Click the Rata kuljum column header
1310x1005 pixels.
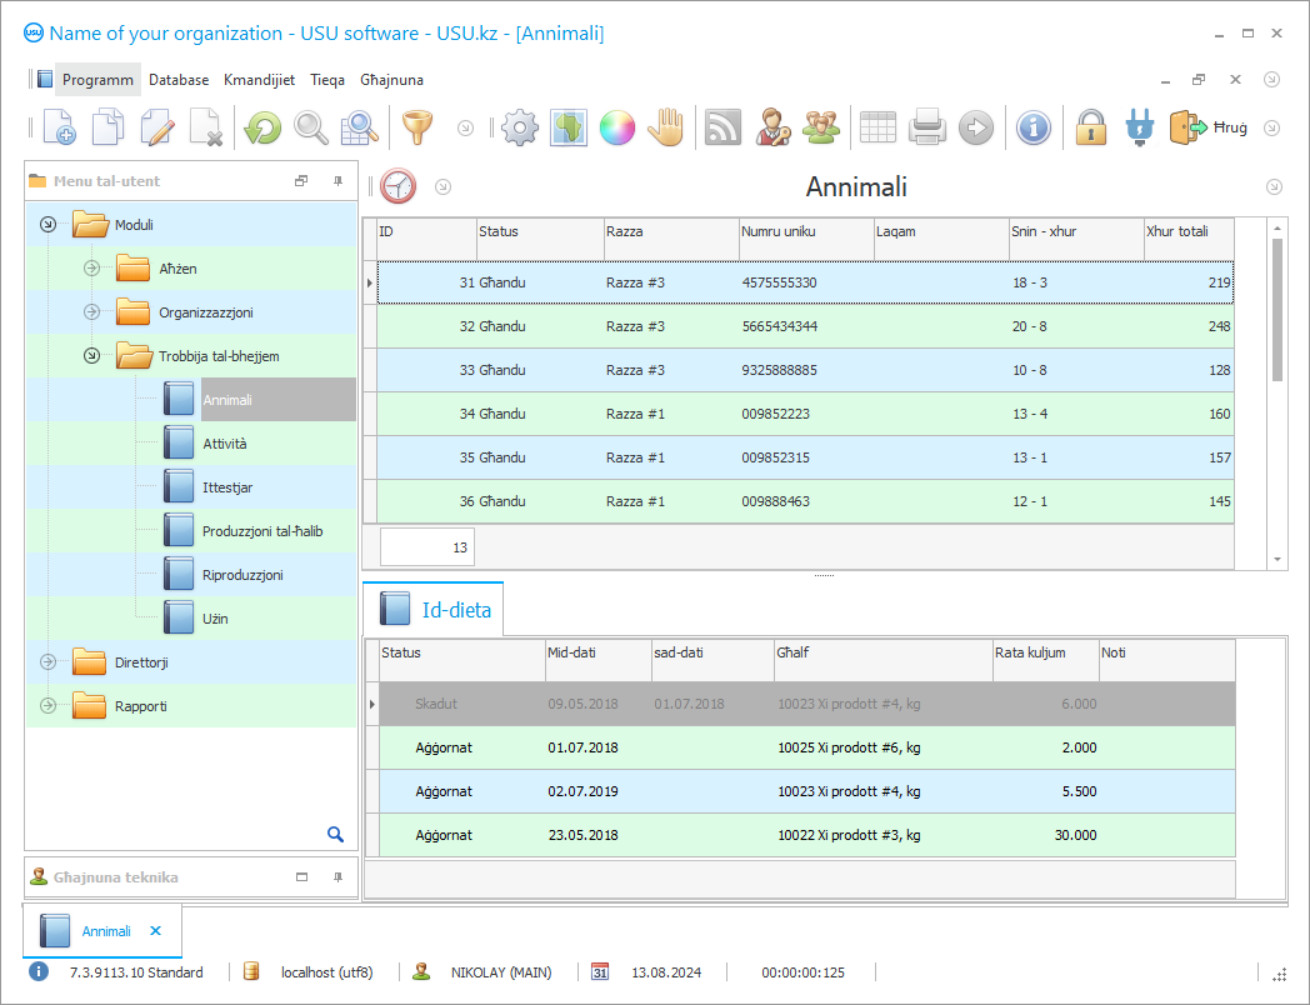click(1045, 660)
